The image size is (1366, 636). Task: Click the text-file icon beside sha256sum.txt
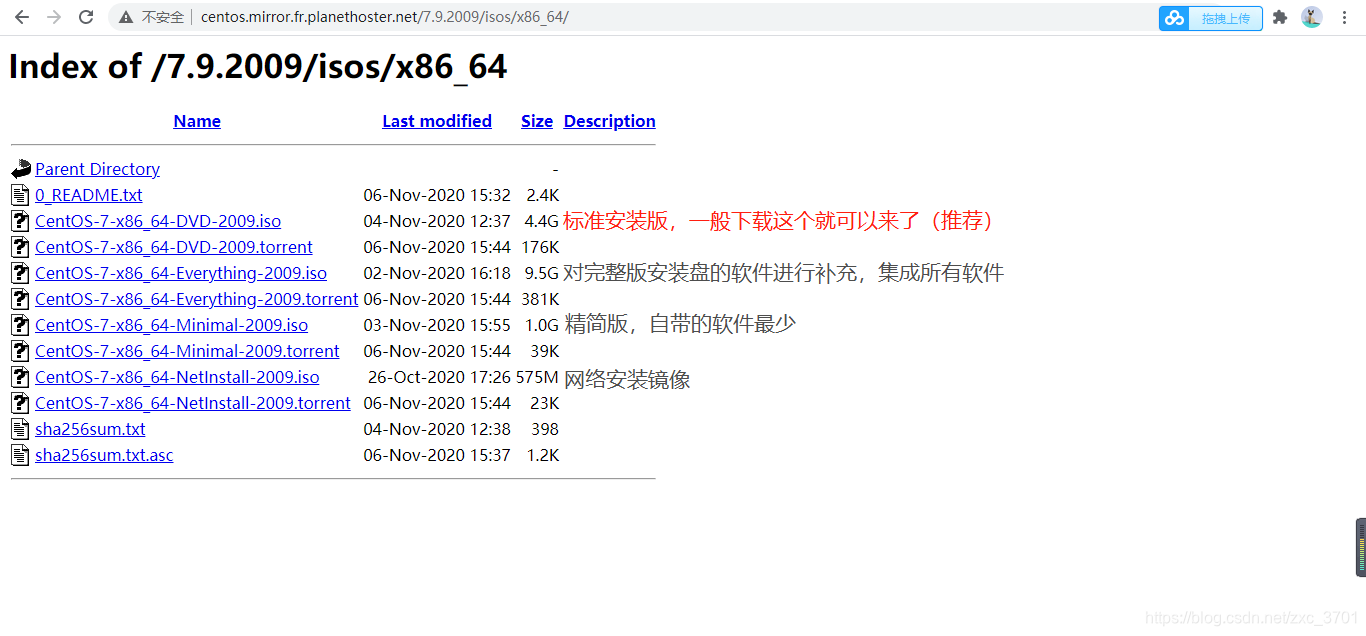click(21, 429)
